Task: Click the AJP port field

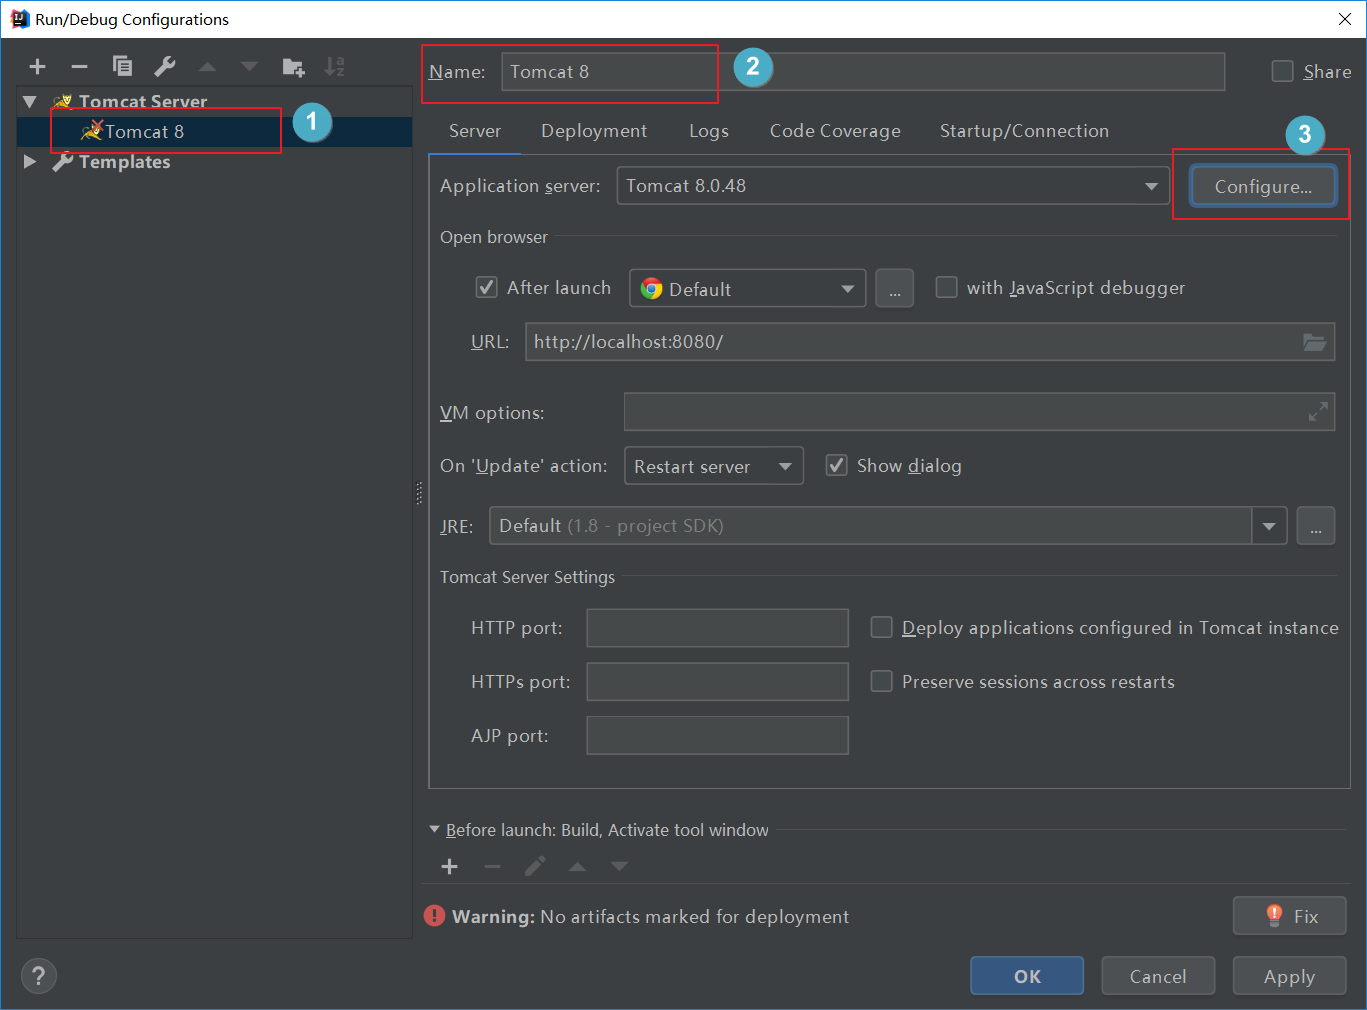Action: click(x=718, y=735)
